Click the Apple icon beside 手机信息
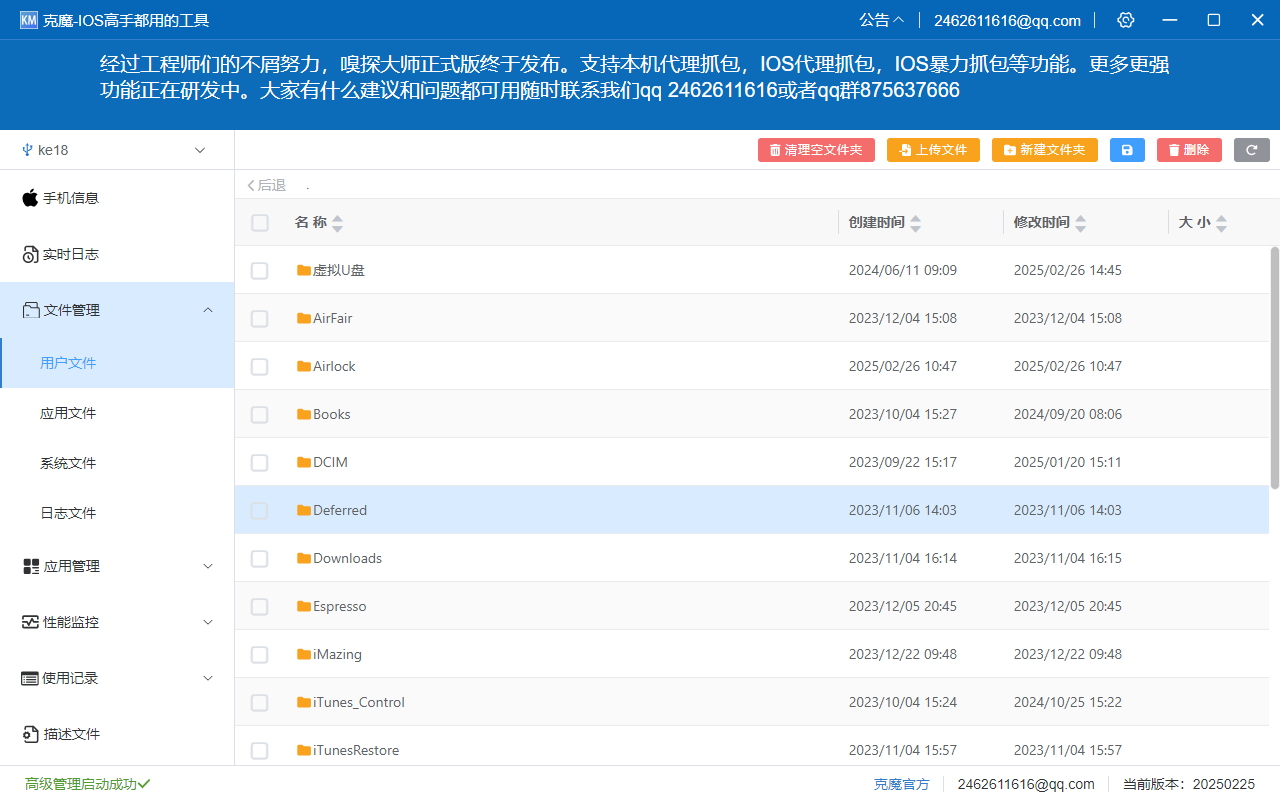This screenshot has height=800, width=1280. click(30, 197)
